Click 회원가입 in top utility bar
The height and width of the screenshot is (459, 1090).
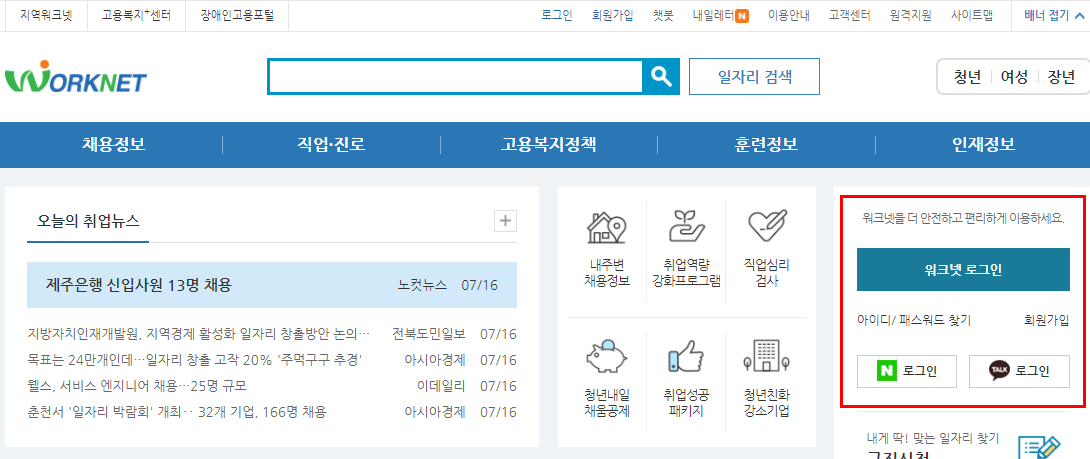coord(612,15)
